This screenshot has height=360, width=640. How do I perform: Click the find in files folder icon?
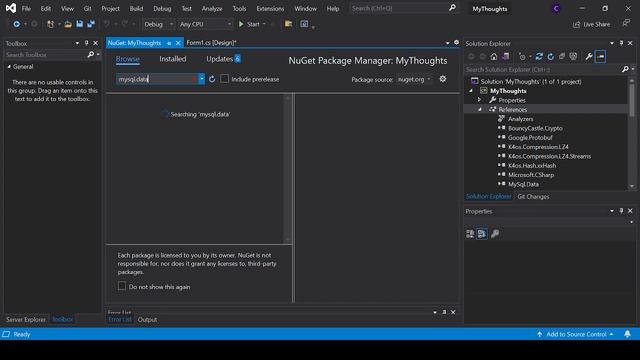click(x=288, y=24)
